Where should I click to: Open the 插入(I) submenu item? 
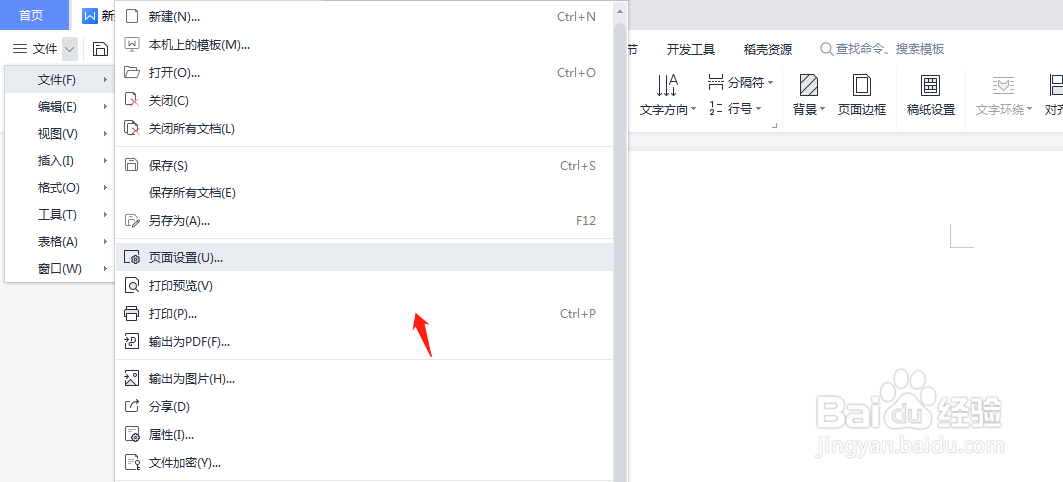tap(60, 161)
